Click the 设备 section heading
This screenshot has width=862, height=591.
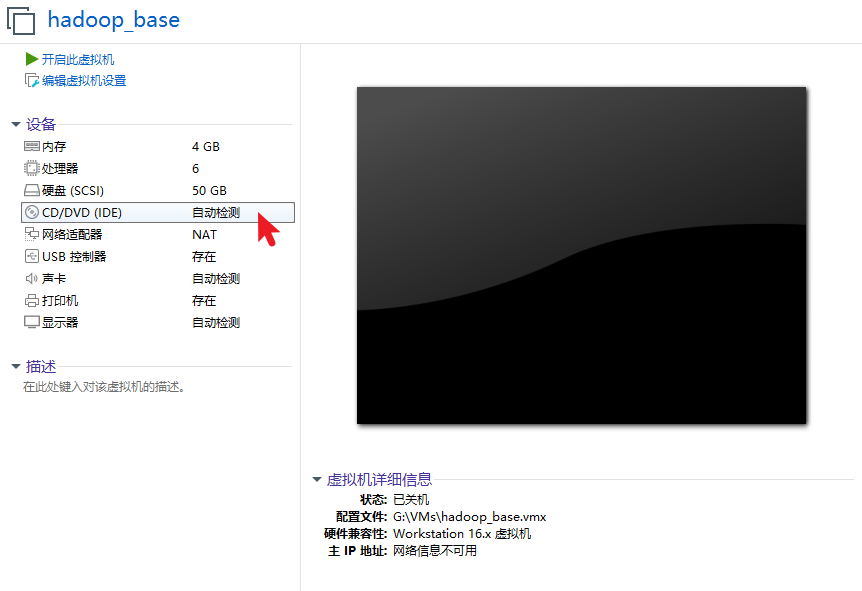[41, 124]
